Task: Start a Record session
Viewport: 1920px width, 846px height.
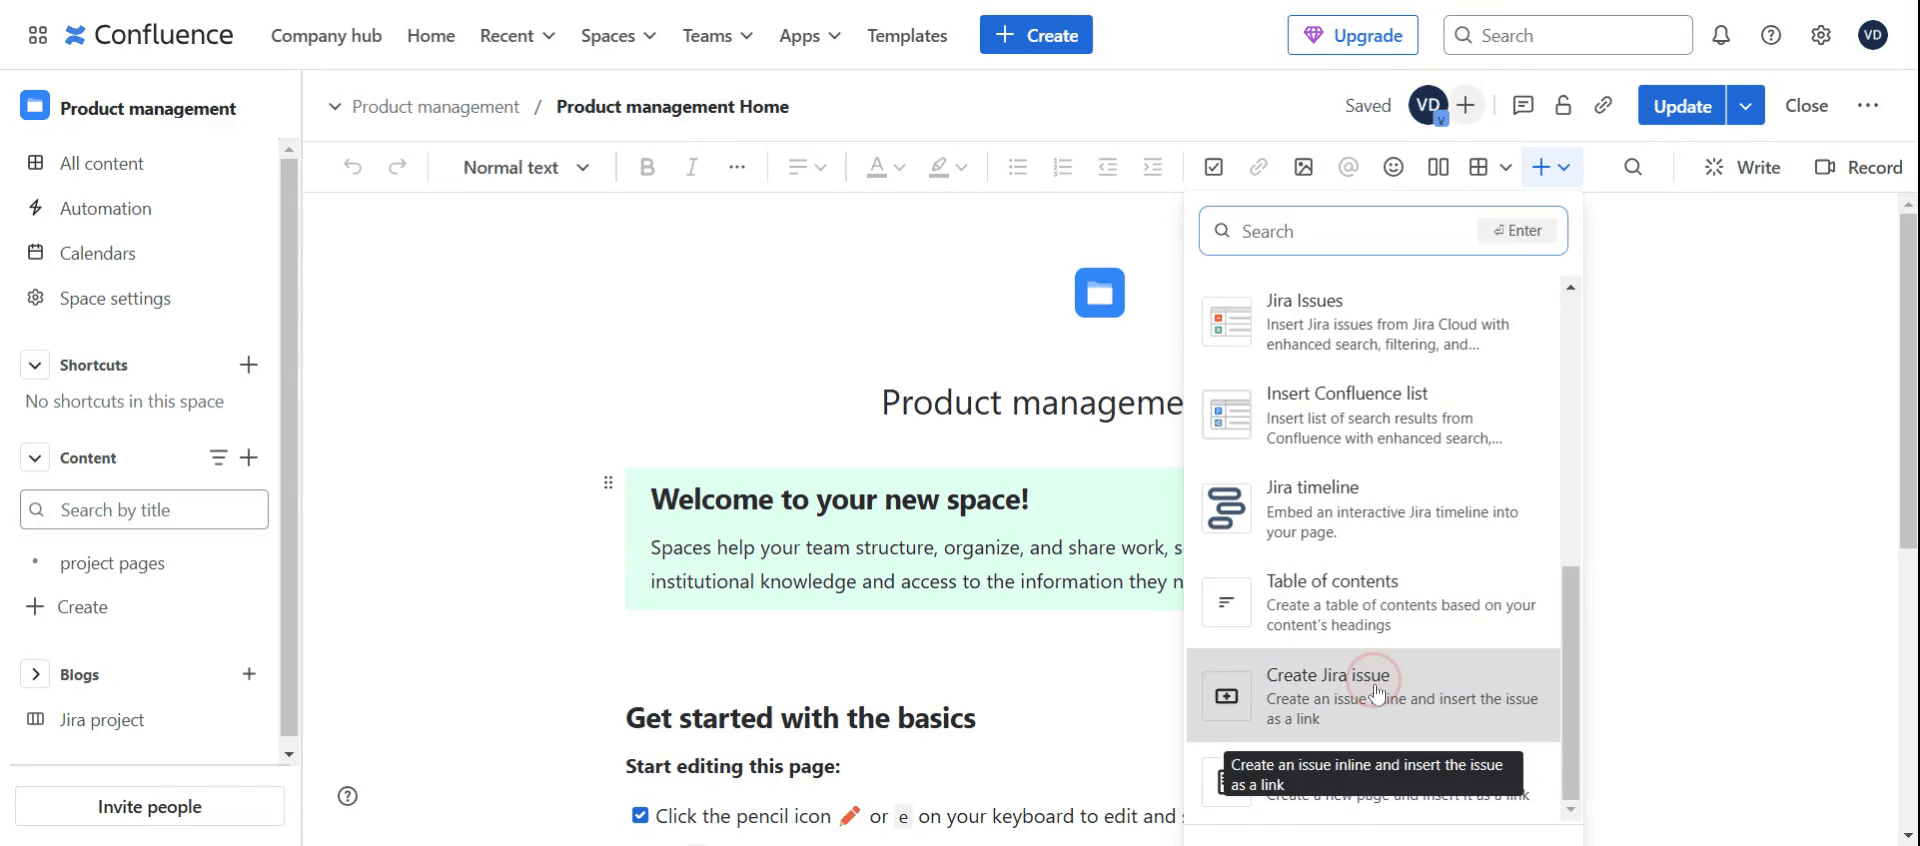Action: [x=1858, y=167]
